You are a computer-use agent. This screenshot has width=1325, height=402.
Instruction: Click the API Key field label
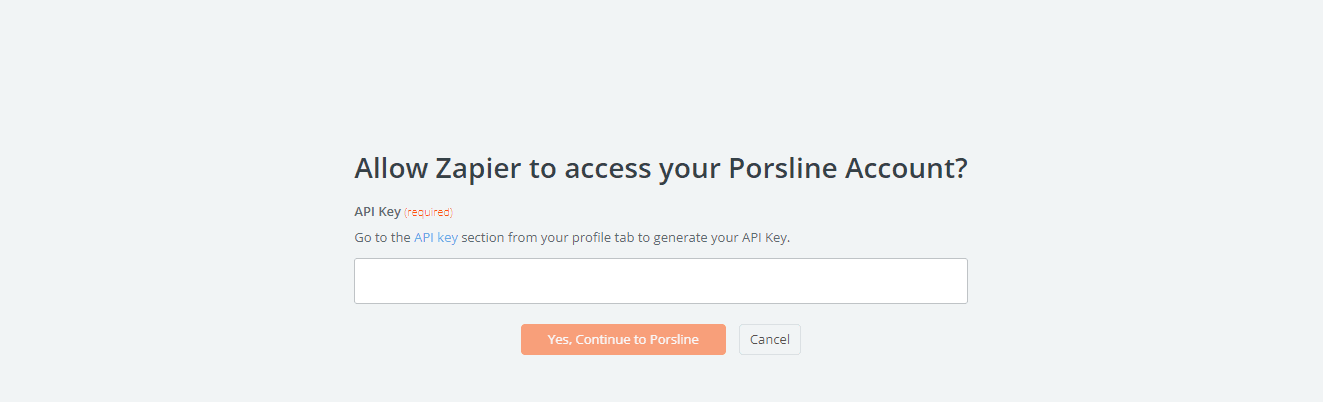tap(377, 212)
